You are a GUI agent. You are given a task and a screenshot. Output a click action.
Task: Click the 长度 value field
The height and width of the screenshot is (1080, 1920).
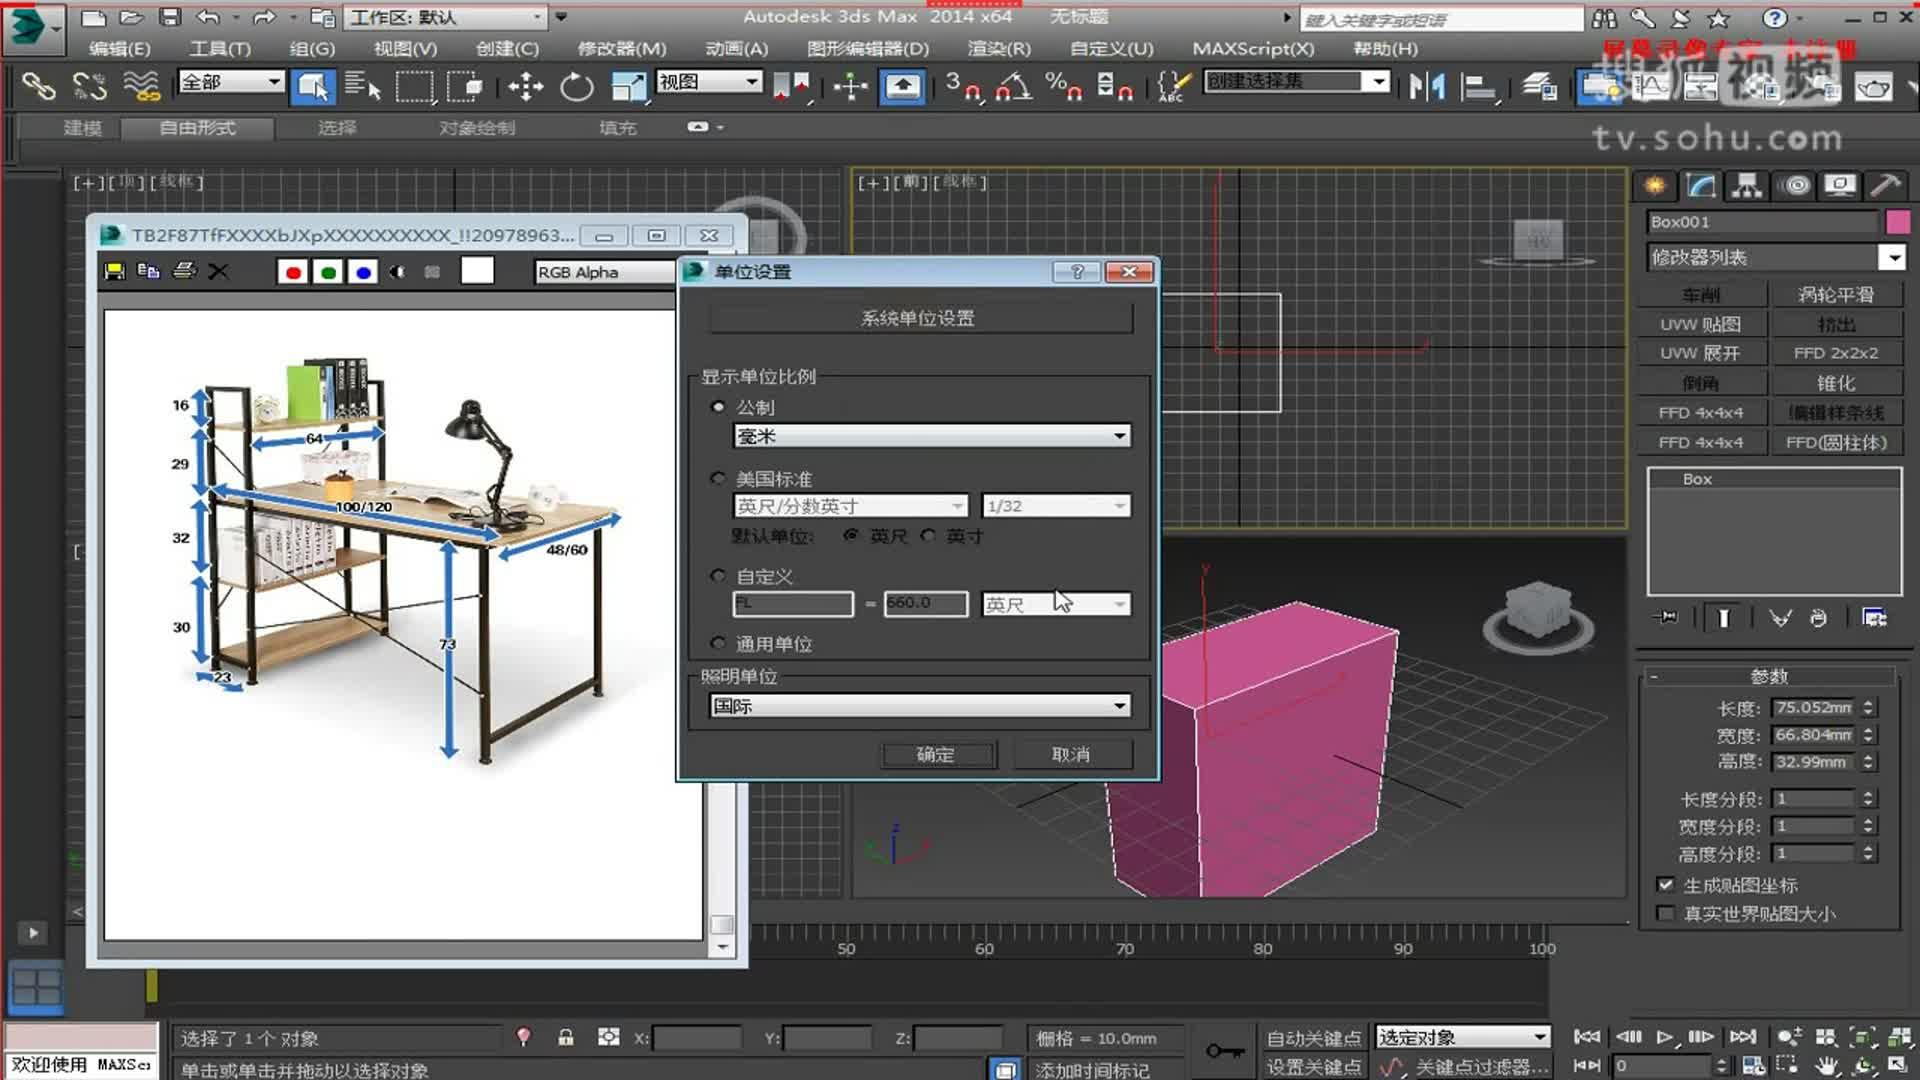pos(1814,707)
